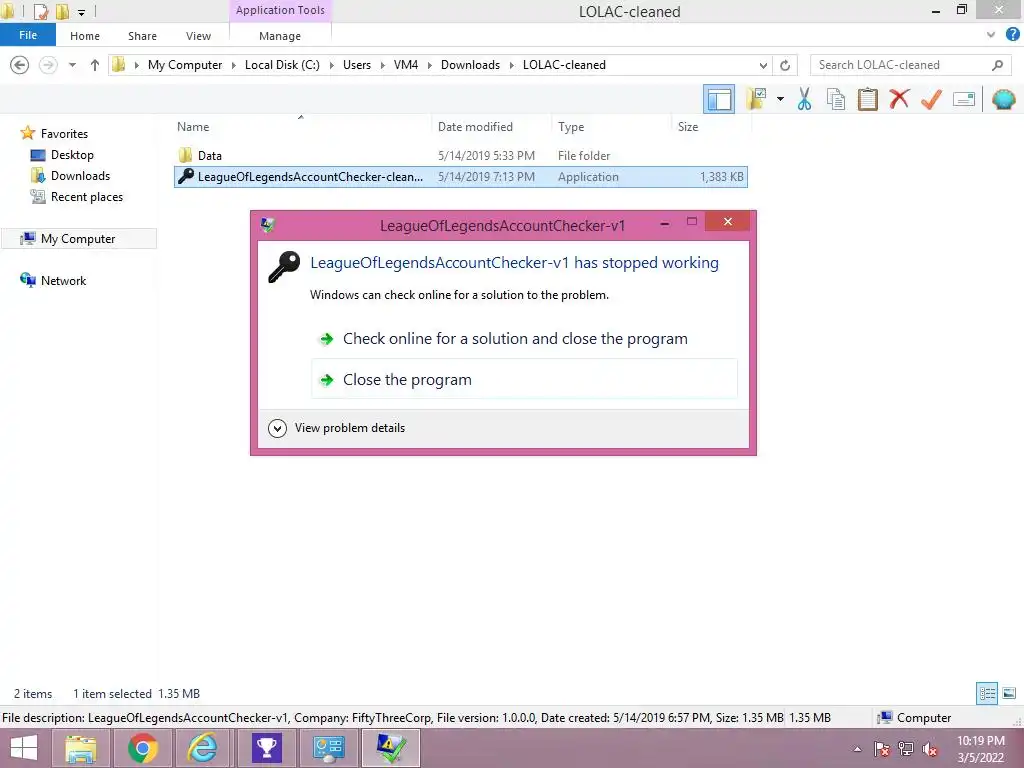Toggle the preview pane toolbar button
This screenshot has height=768, width=1024.
point(718,99)
